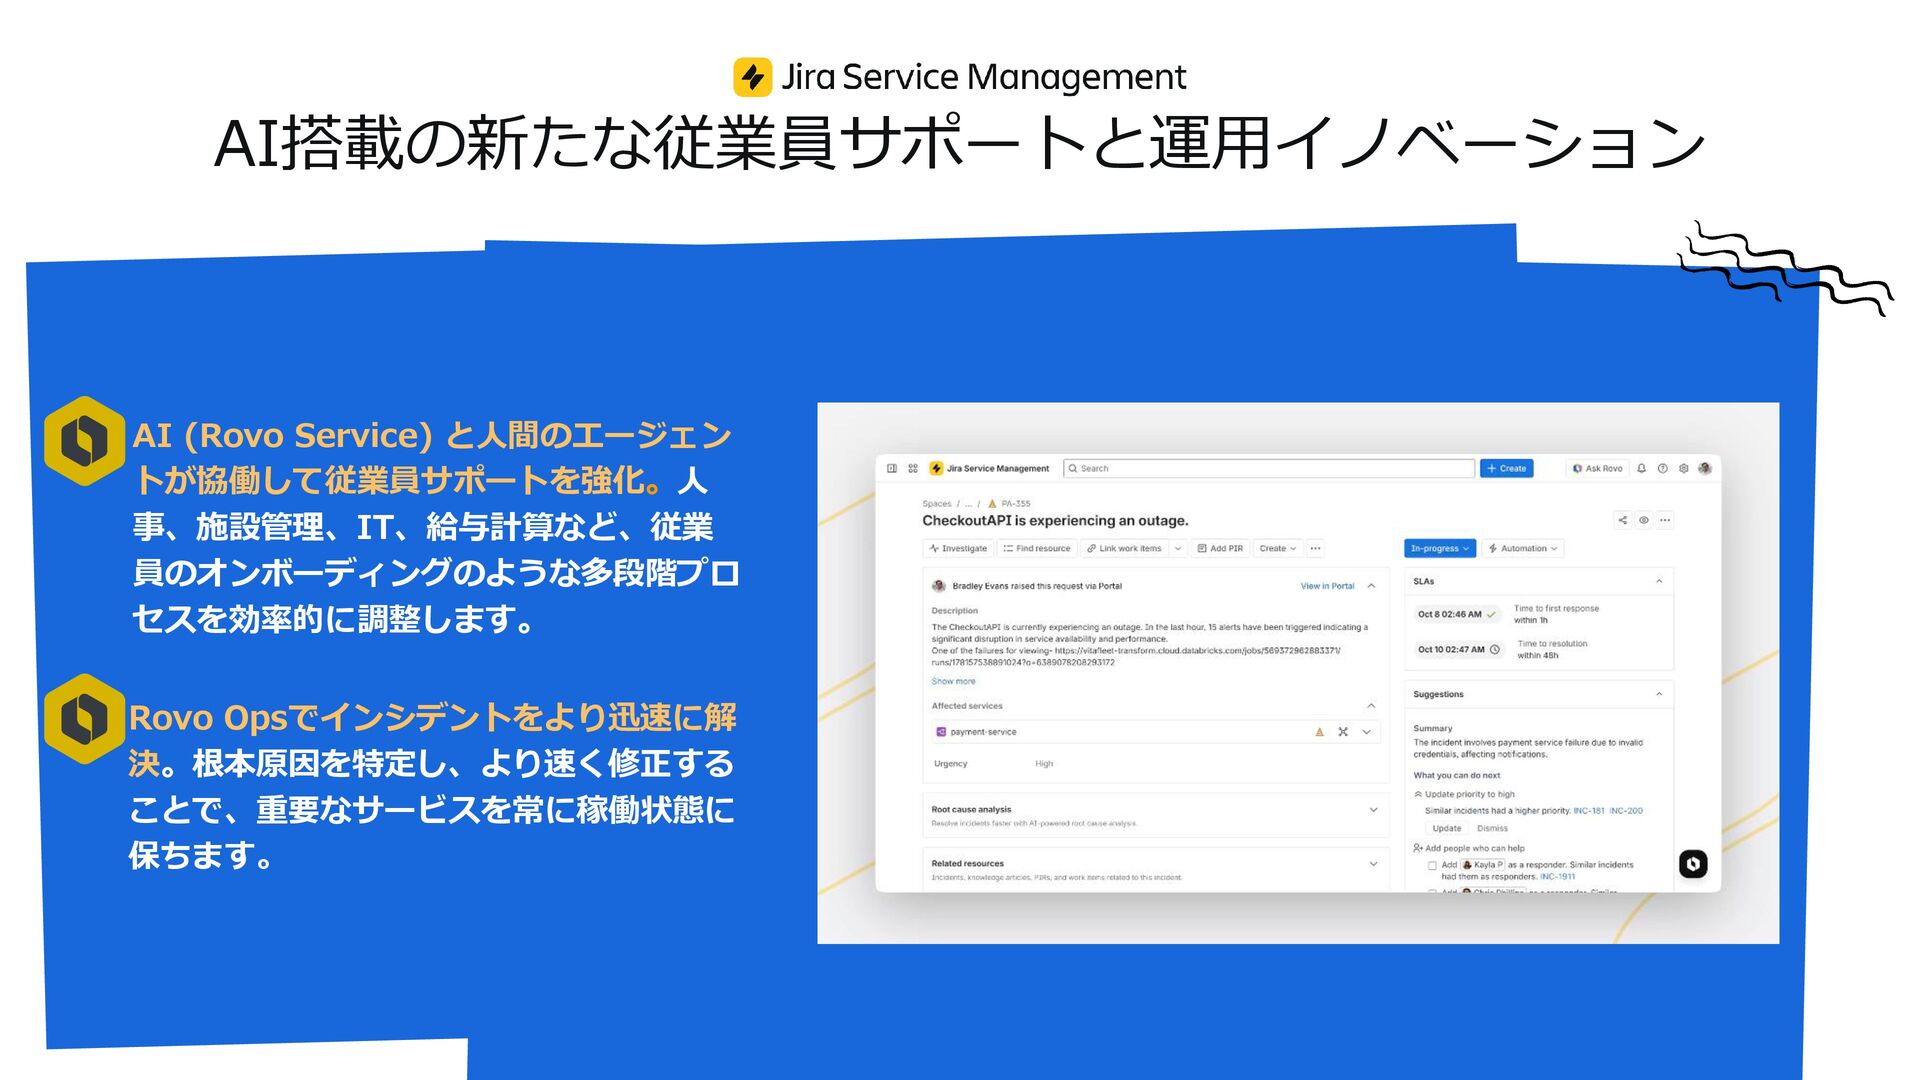1920x1080 pixels.
Task: Toggle the sidebar panel icon
Action: coord(892,468)
